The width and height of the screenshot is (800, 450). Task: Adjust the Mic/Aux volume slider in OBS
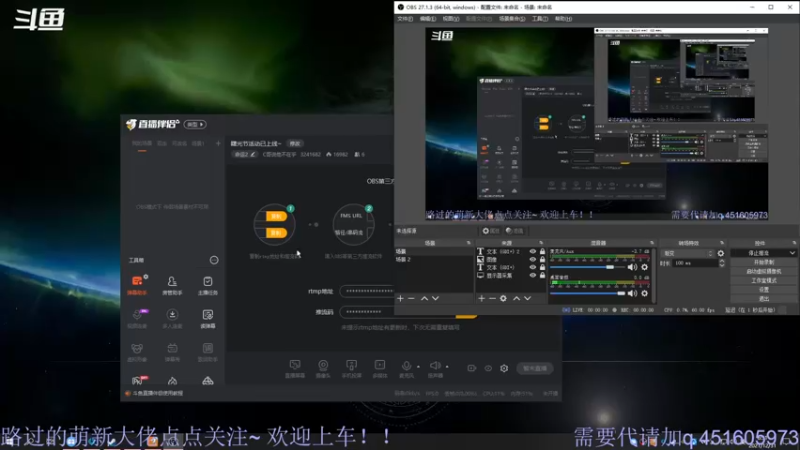pos(587,267)
